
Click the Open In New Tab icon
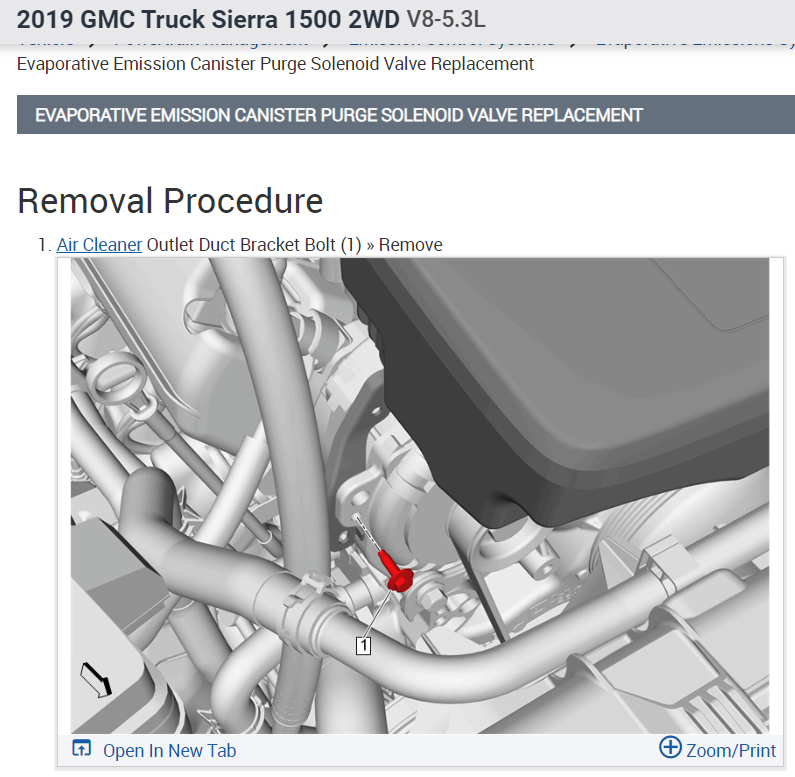pyautogui.click(x=82, y=749)
